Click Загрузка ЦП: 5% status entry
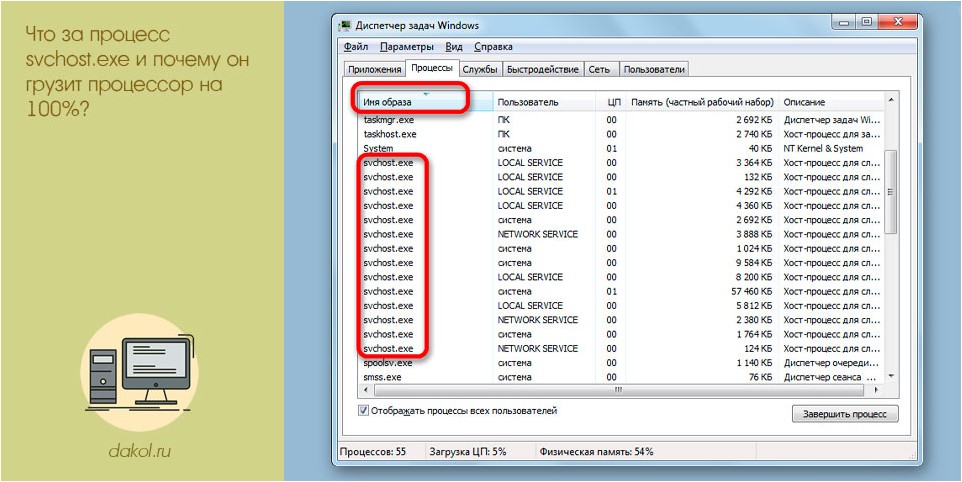The image size is (962, 482). (468, 452)
